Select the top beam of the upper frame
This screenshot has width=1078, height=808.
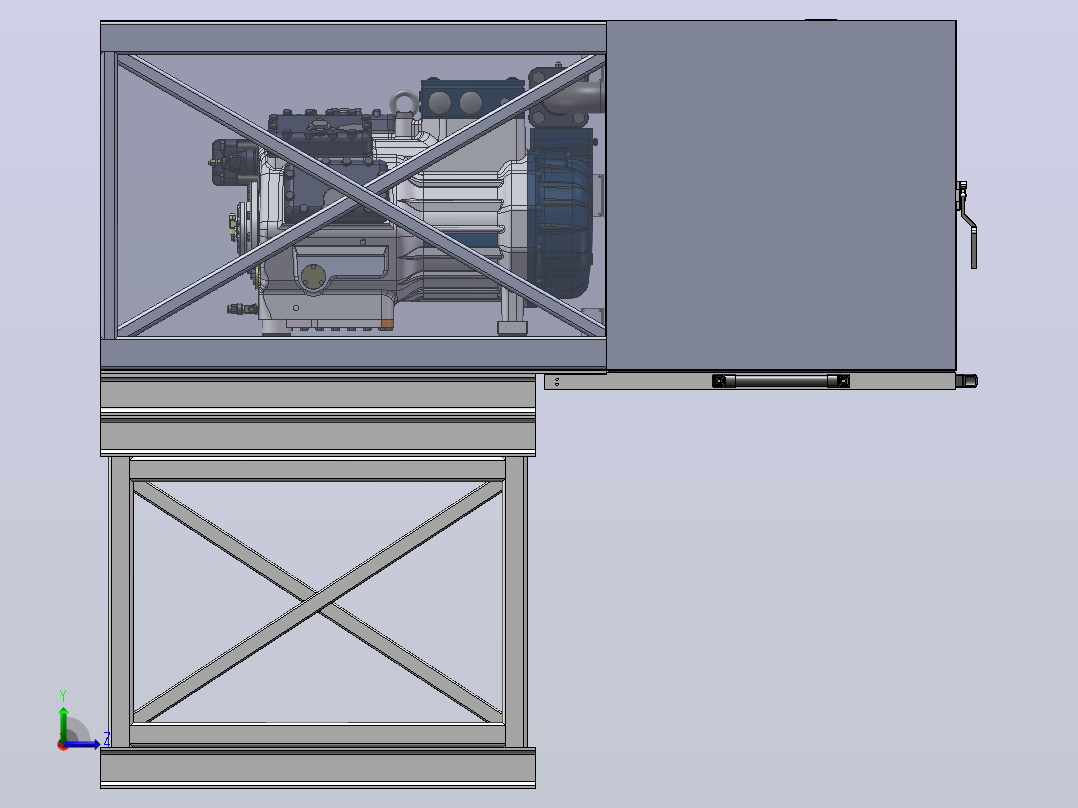(x=353, y=36)
